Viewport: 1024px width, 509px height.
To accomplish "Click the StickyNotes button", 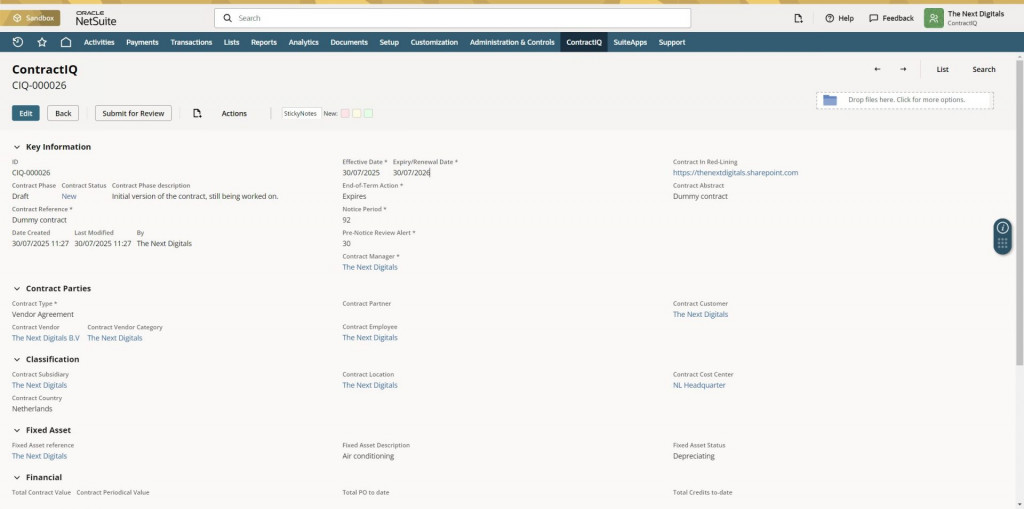I will click(300, 114).
